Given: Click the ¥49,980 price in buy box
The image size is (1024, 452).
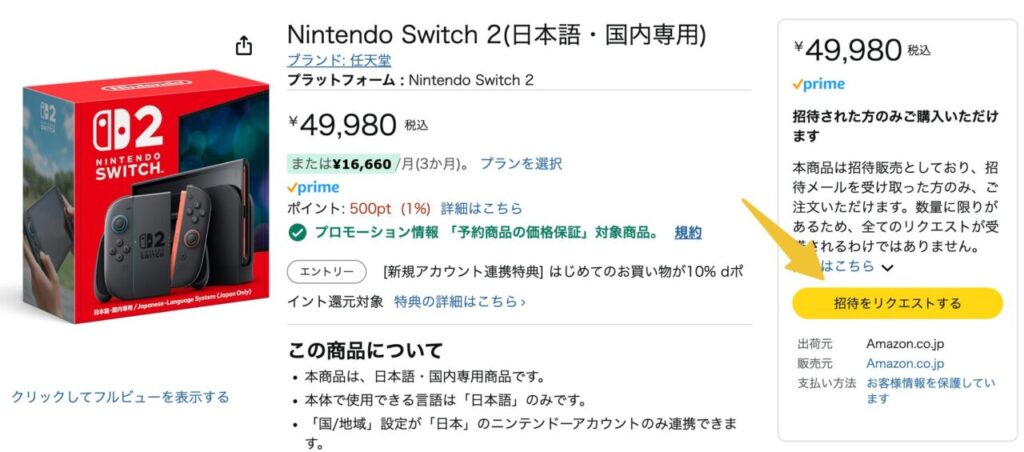Looking at the screenshot, I should (853, 49).
